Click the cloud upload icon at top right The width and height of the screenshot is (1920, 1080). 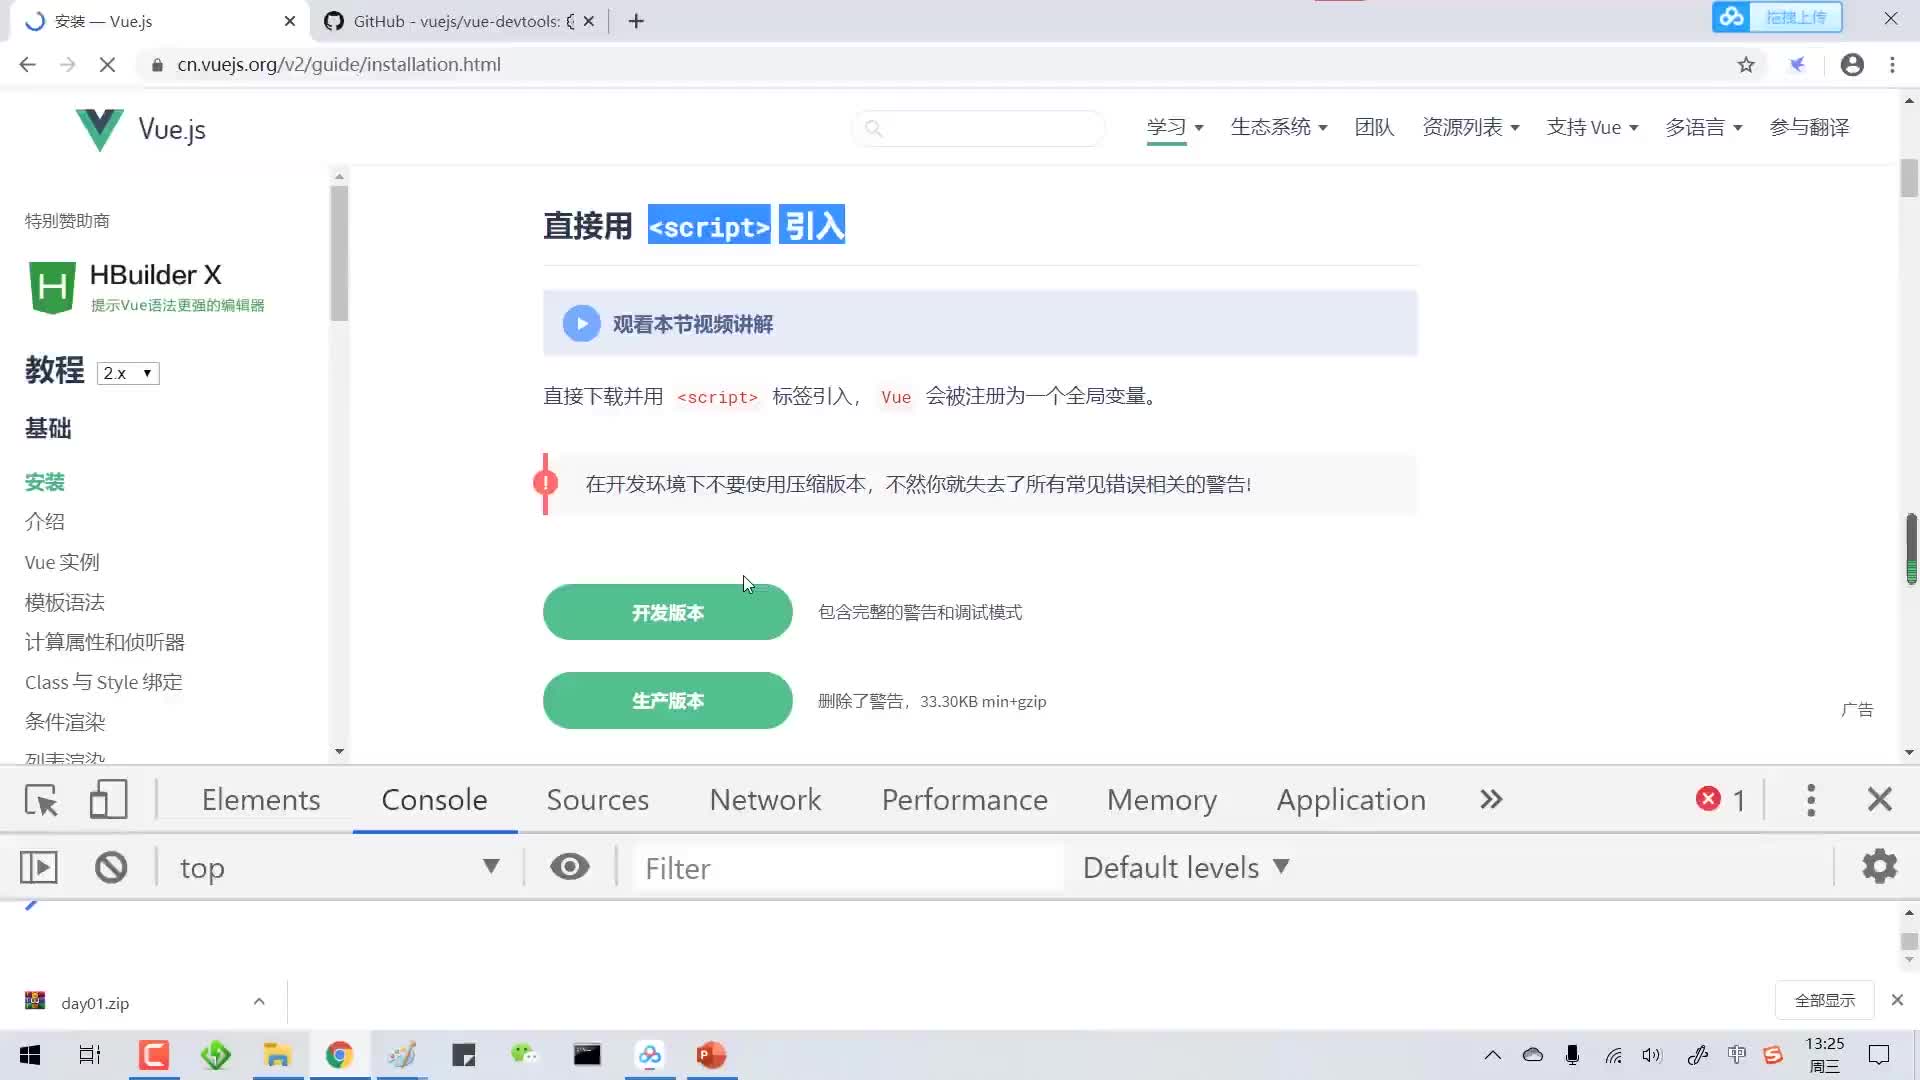pos(1732,17)
